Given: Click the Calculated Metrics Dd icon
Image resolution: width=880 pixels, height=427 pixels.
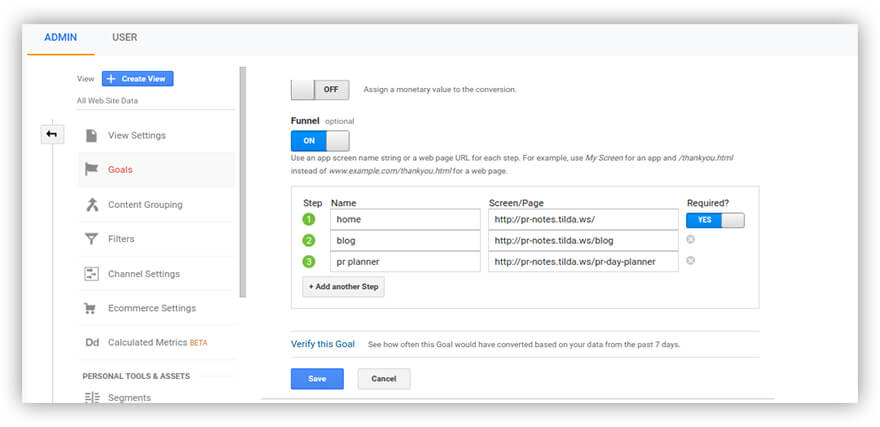Looking at the screenshot, I should pyautogui.click(x=92, y=342).
